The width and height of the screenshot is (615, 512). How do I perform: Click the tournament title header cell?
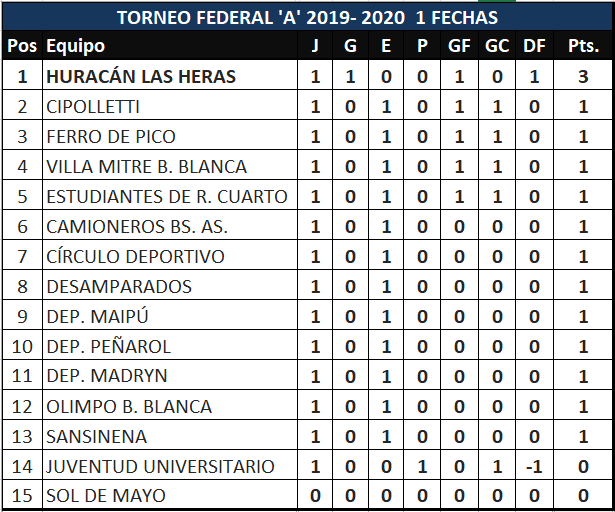307,18
